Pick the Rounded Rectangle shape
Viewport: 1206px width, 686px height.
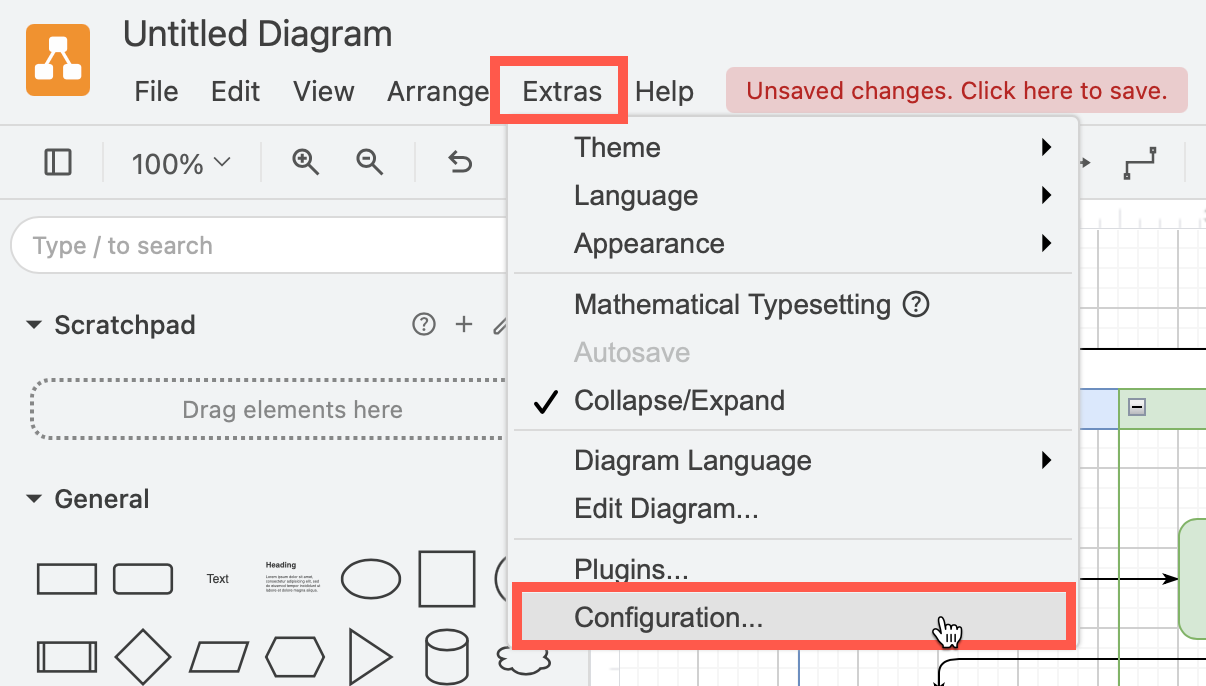[143, 579]
